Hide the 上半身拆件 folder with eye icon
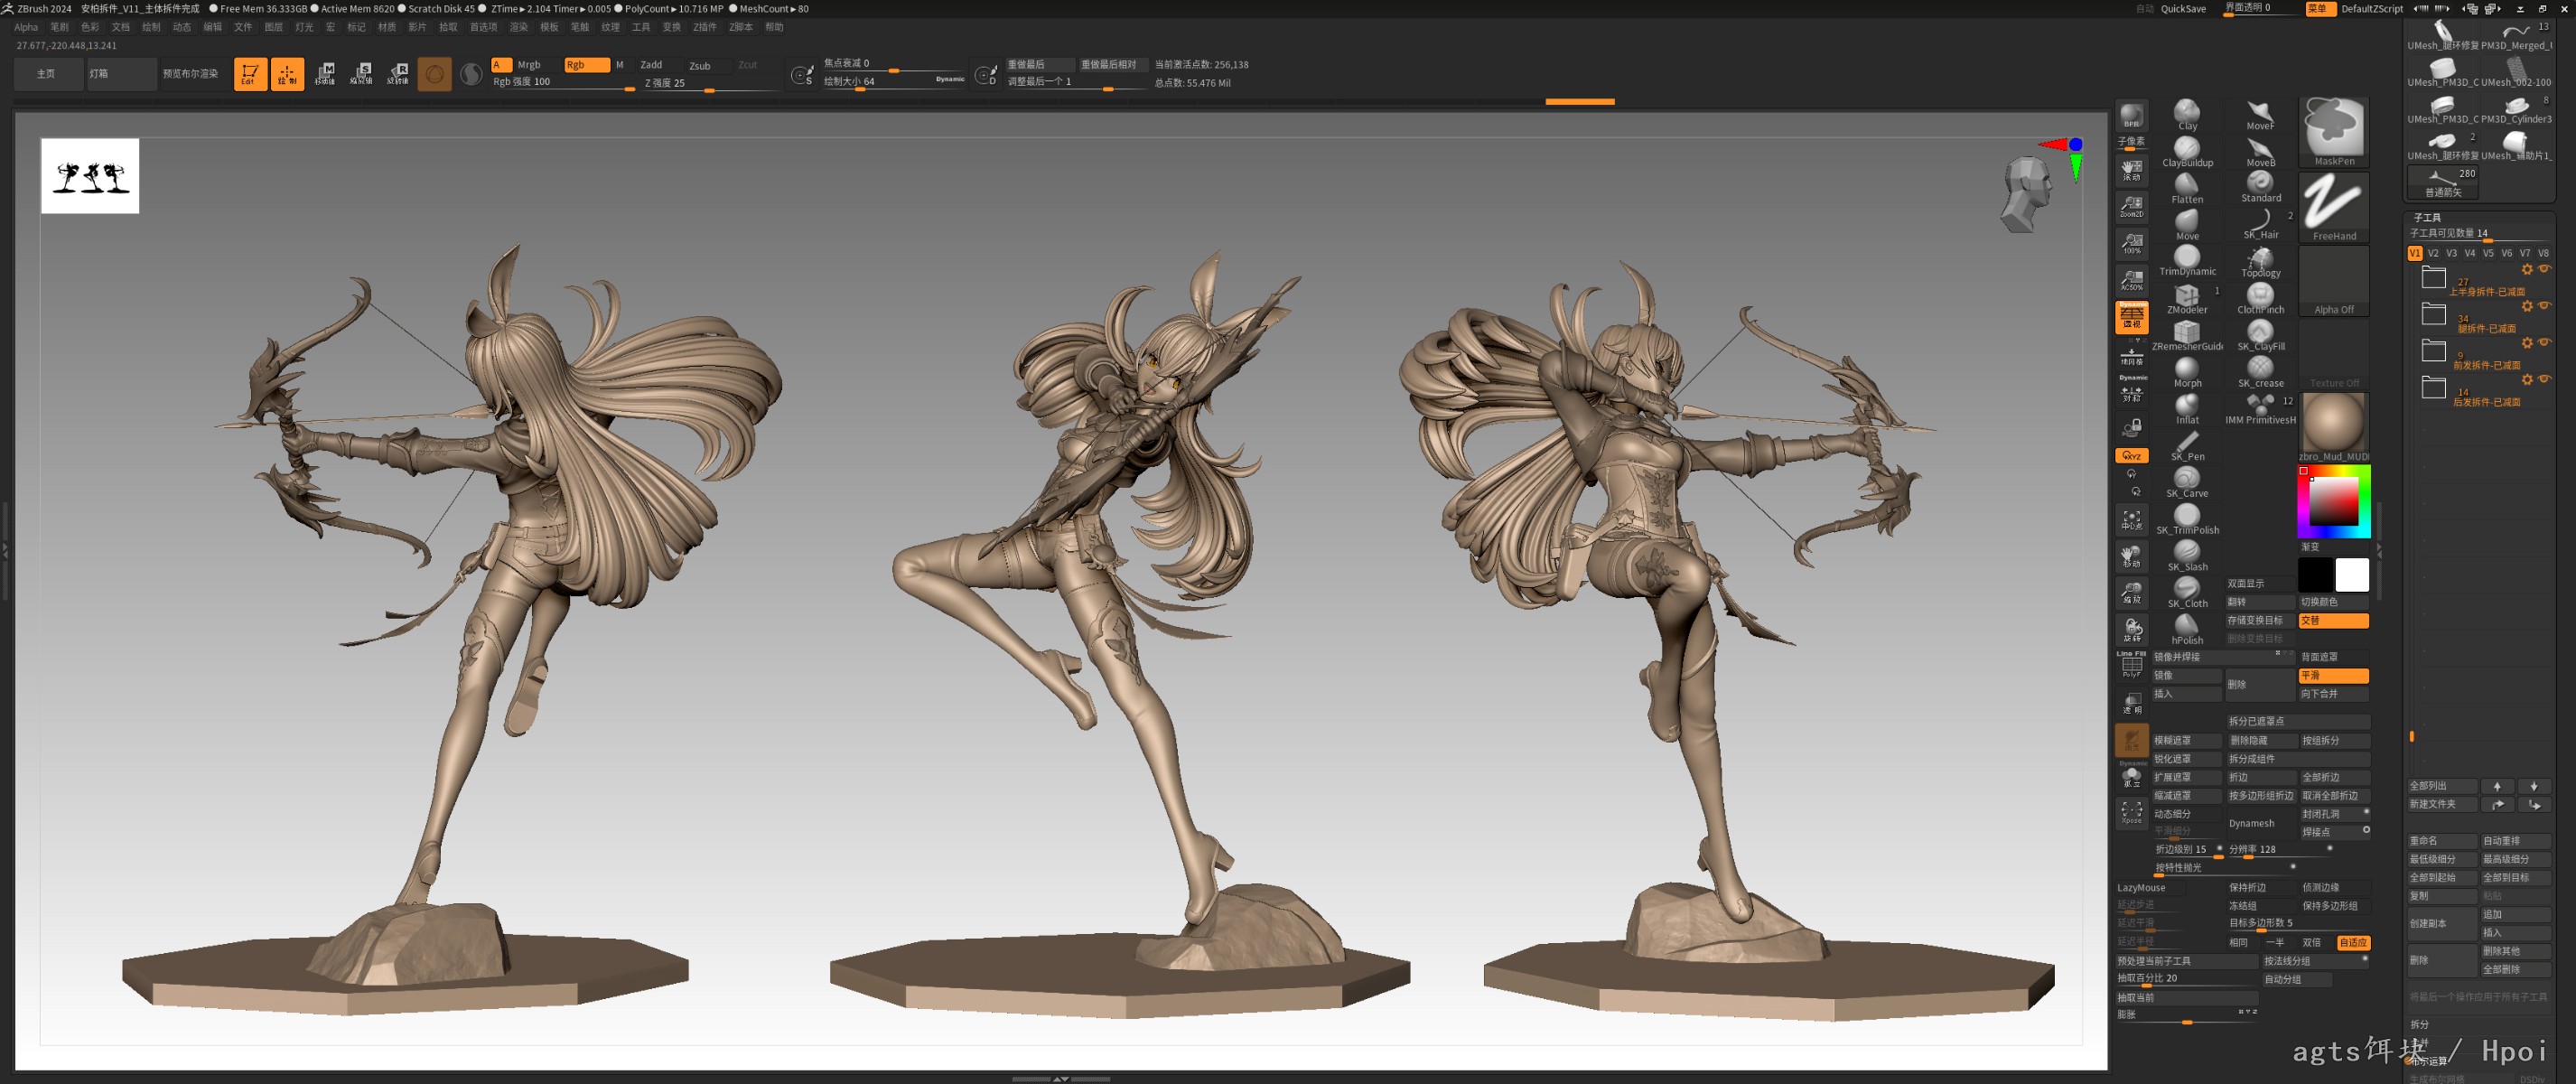This screenshot has width=2576, height=1084. tap(2544, 269)
